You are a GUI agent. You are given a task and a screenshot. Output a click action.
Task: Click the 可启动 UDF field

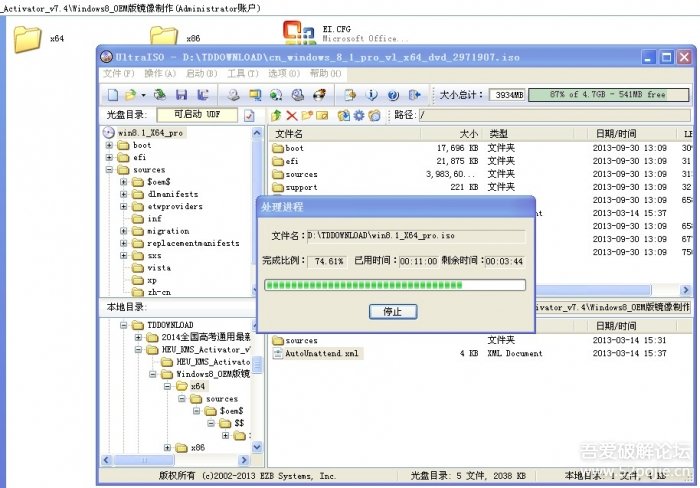point(197,115)
